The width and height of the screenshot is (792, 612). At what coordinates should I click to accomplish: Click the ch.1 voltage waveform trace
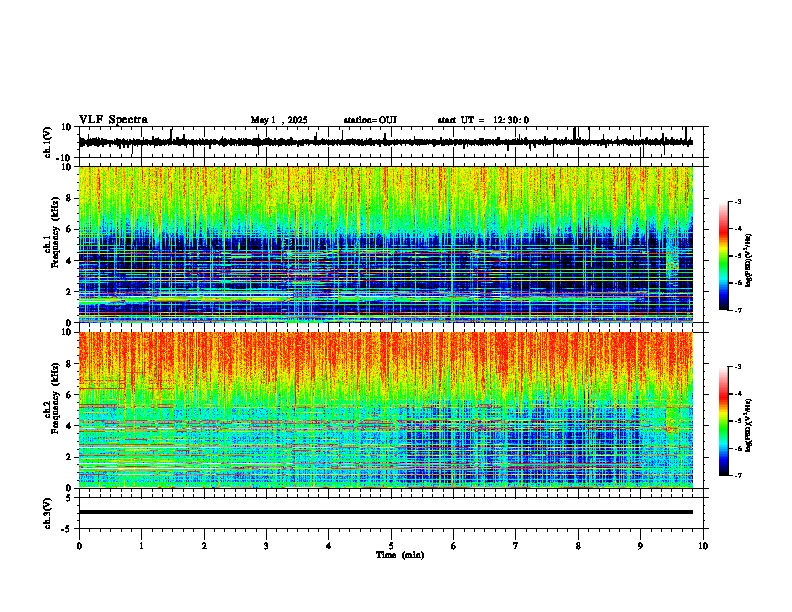point(385,142)
